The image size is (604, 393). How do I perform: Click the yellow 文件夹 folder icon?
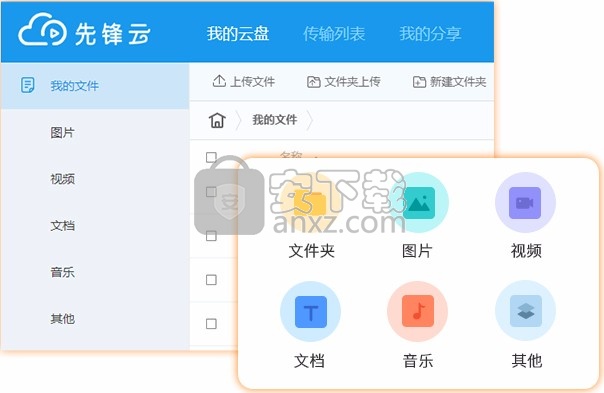[310, 203]
